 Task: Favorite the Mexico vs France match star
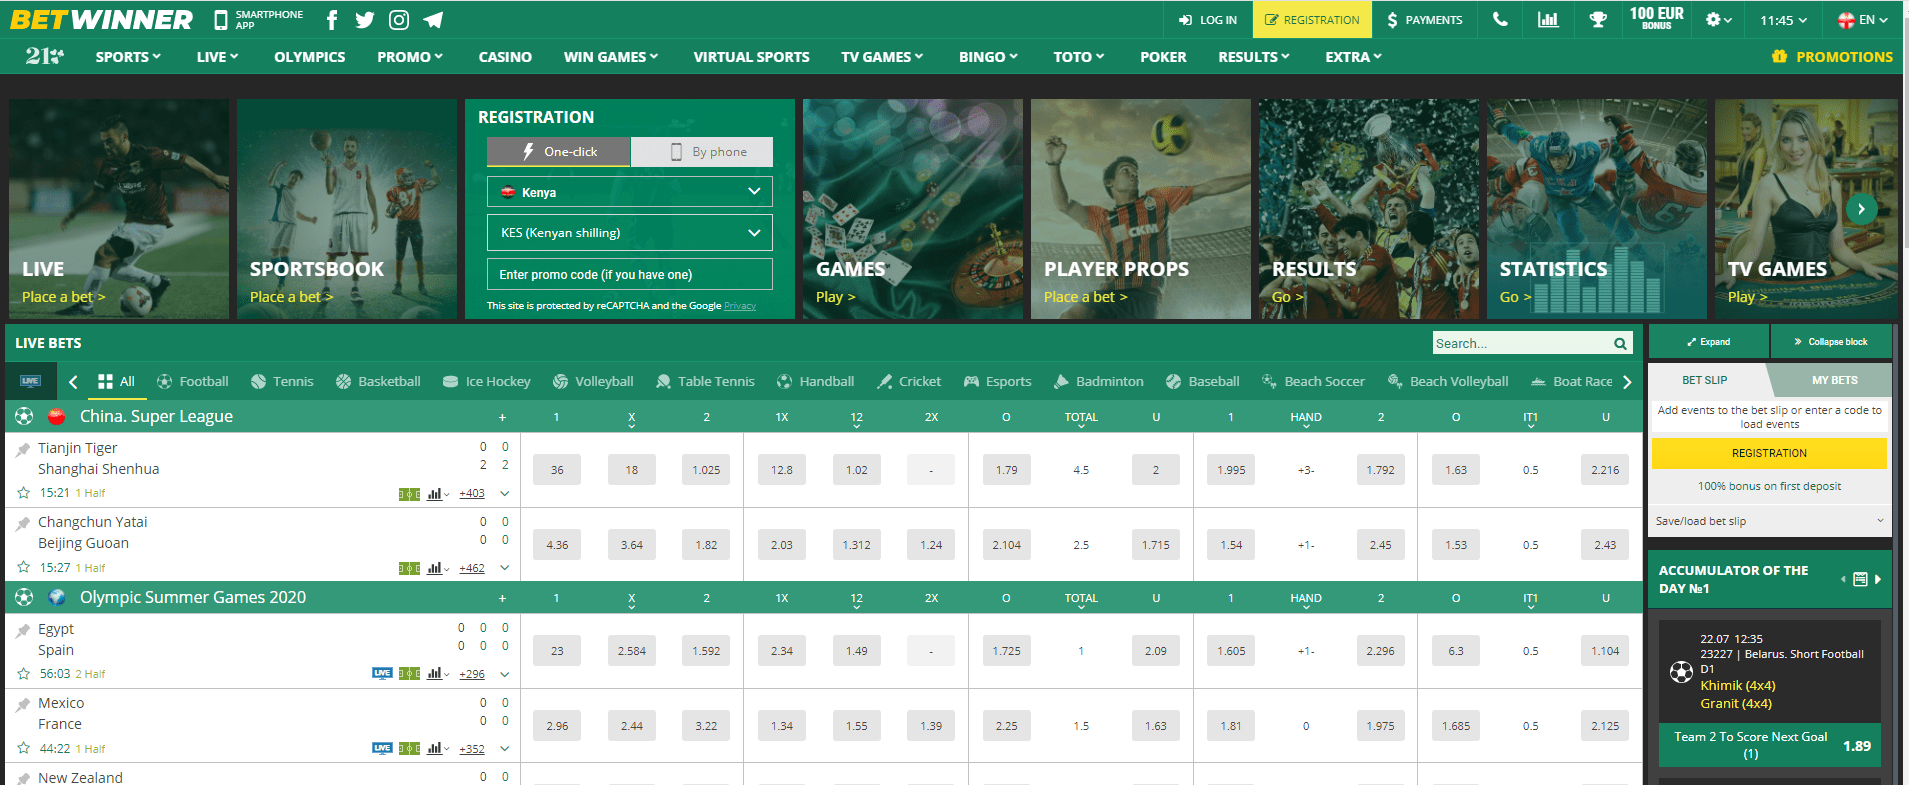coord(23,748)
